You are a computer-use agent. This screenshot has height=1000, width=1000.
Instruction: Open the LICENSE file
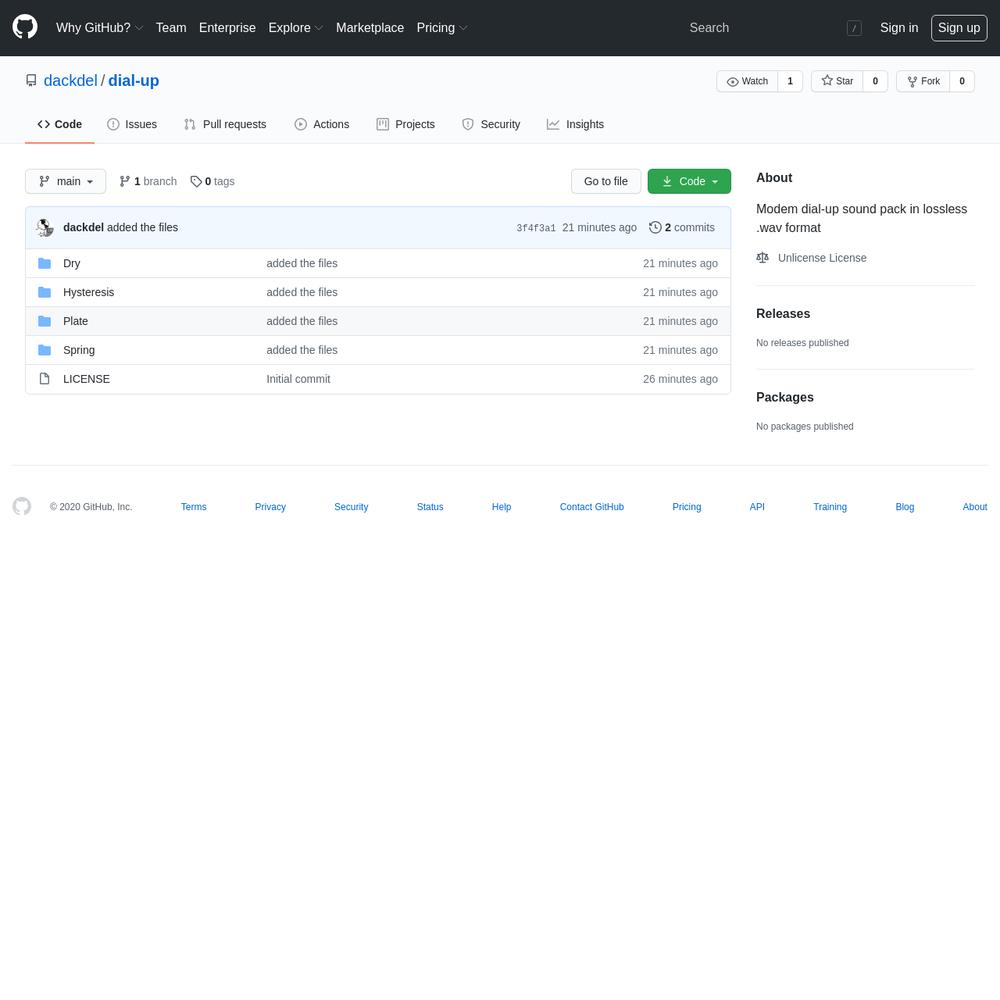pos(86,379)
